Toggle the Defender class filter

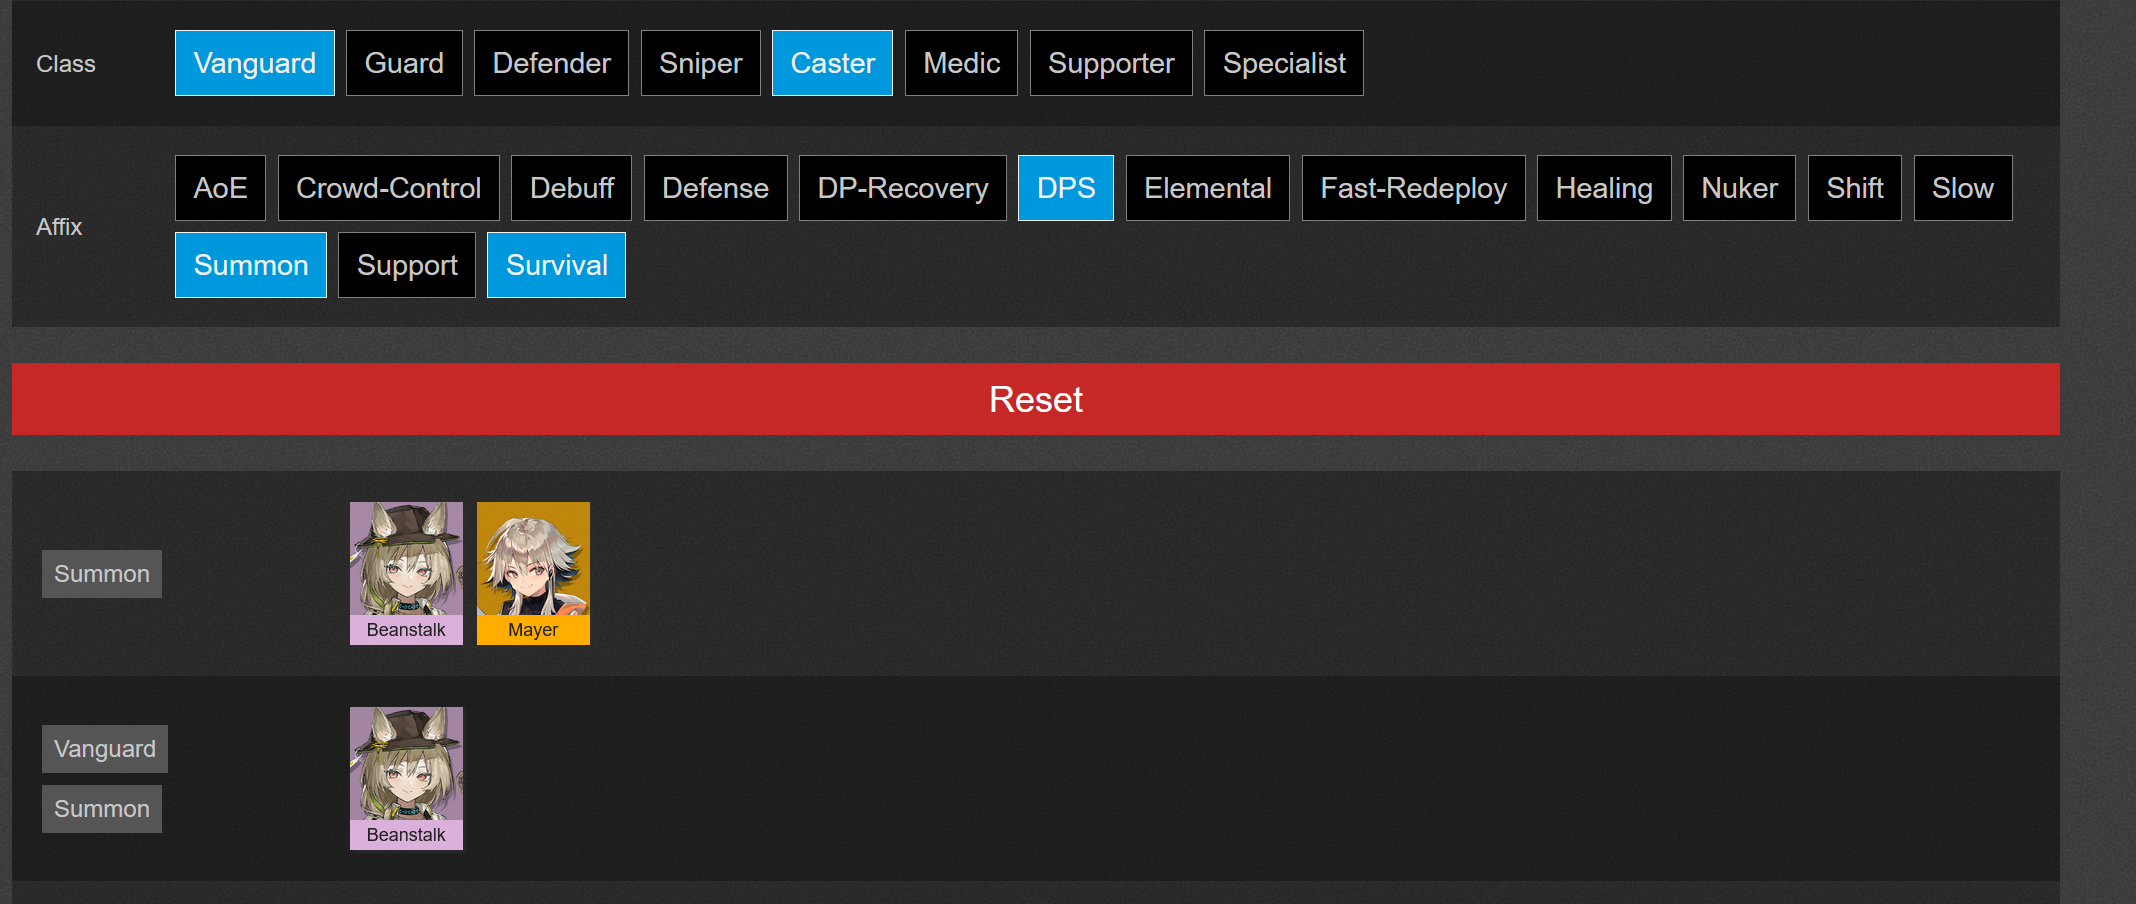tap(551, 63)
